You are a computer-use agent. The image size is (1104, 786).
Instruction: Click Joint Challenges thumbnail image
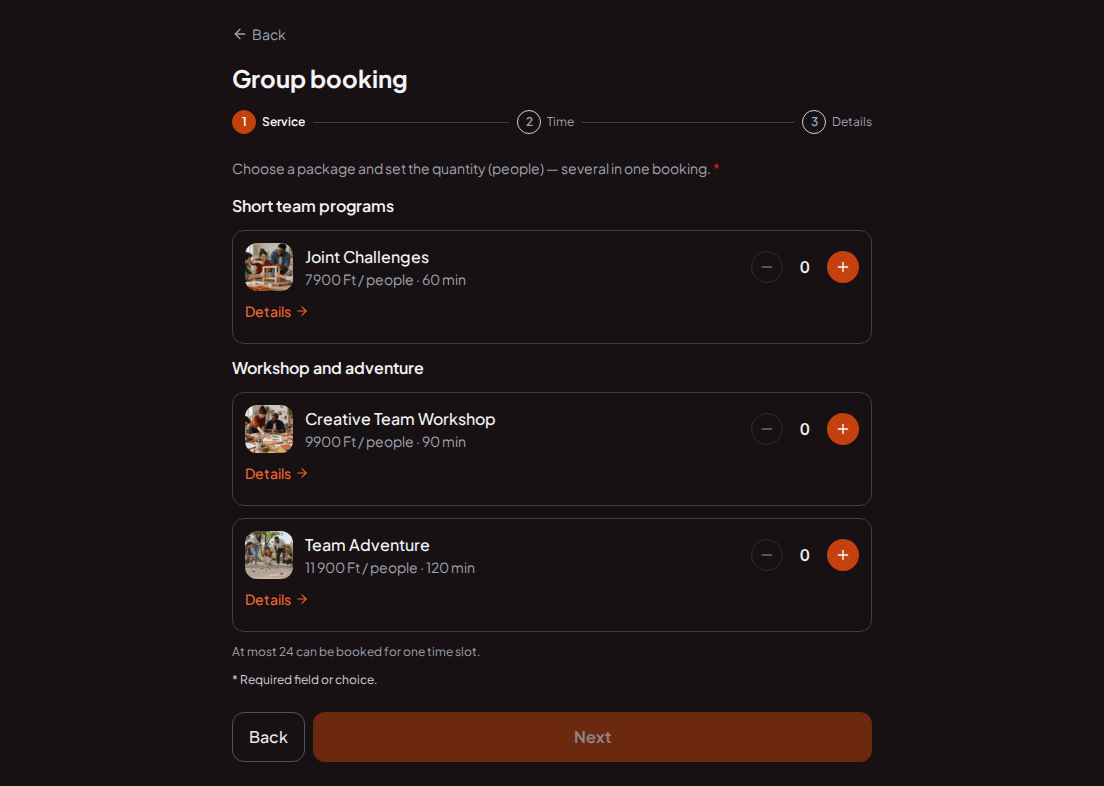point(269,267)
